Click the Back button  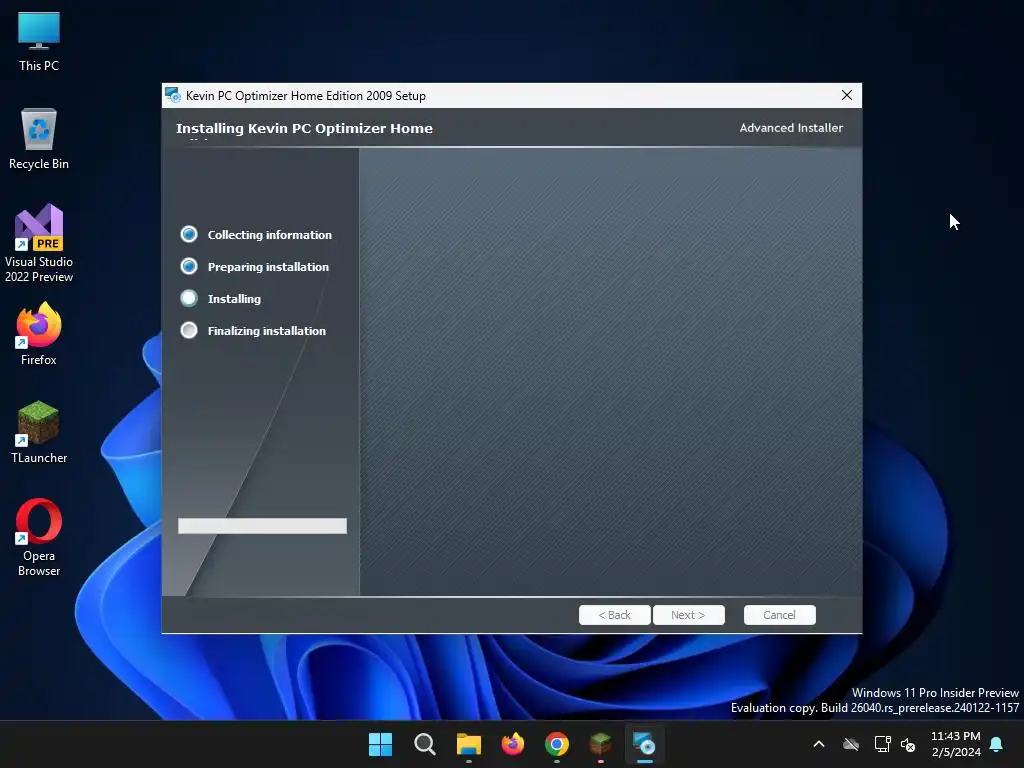615,615
